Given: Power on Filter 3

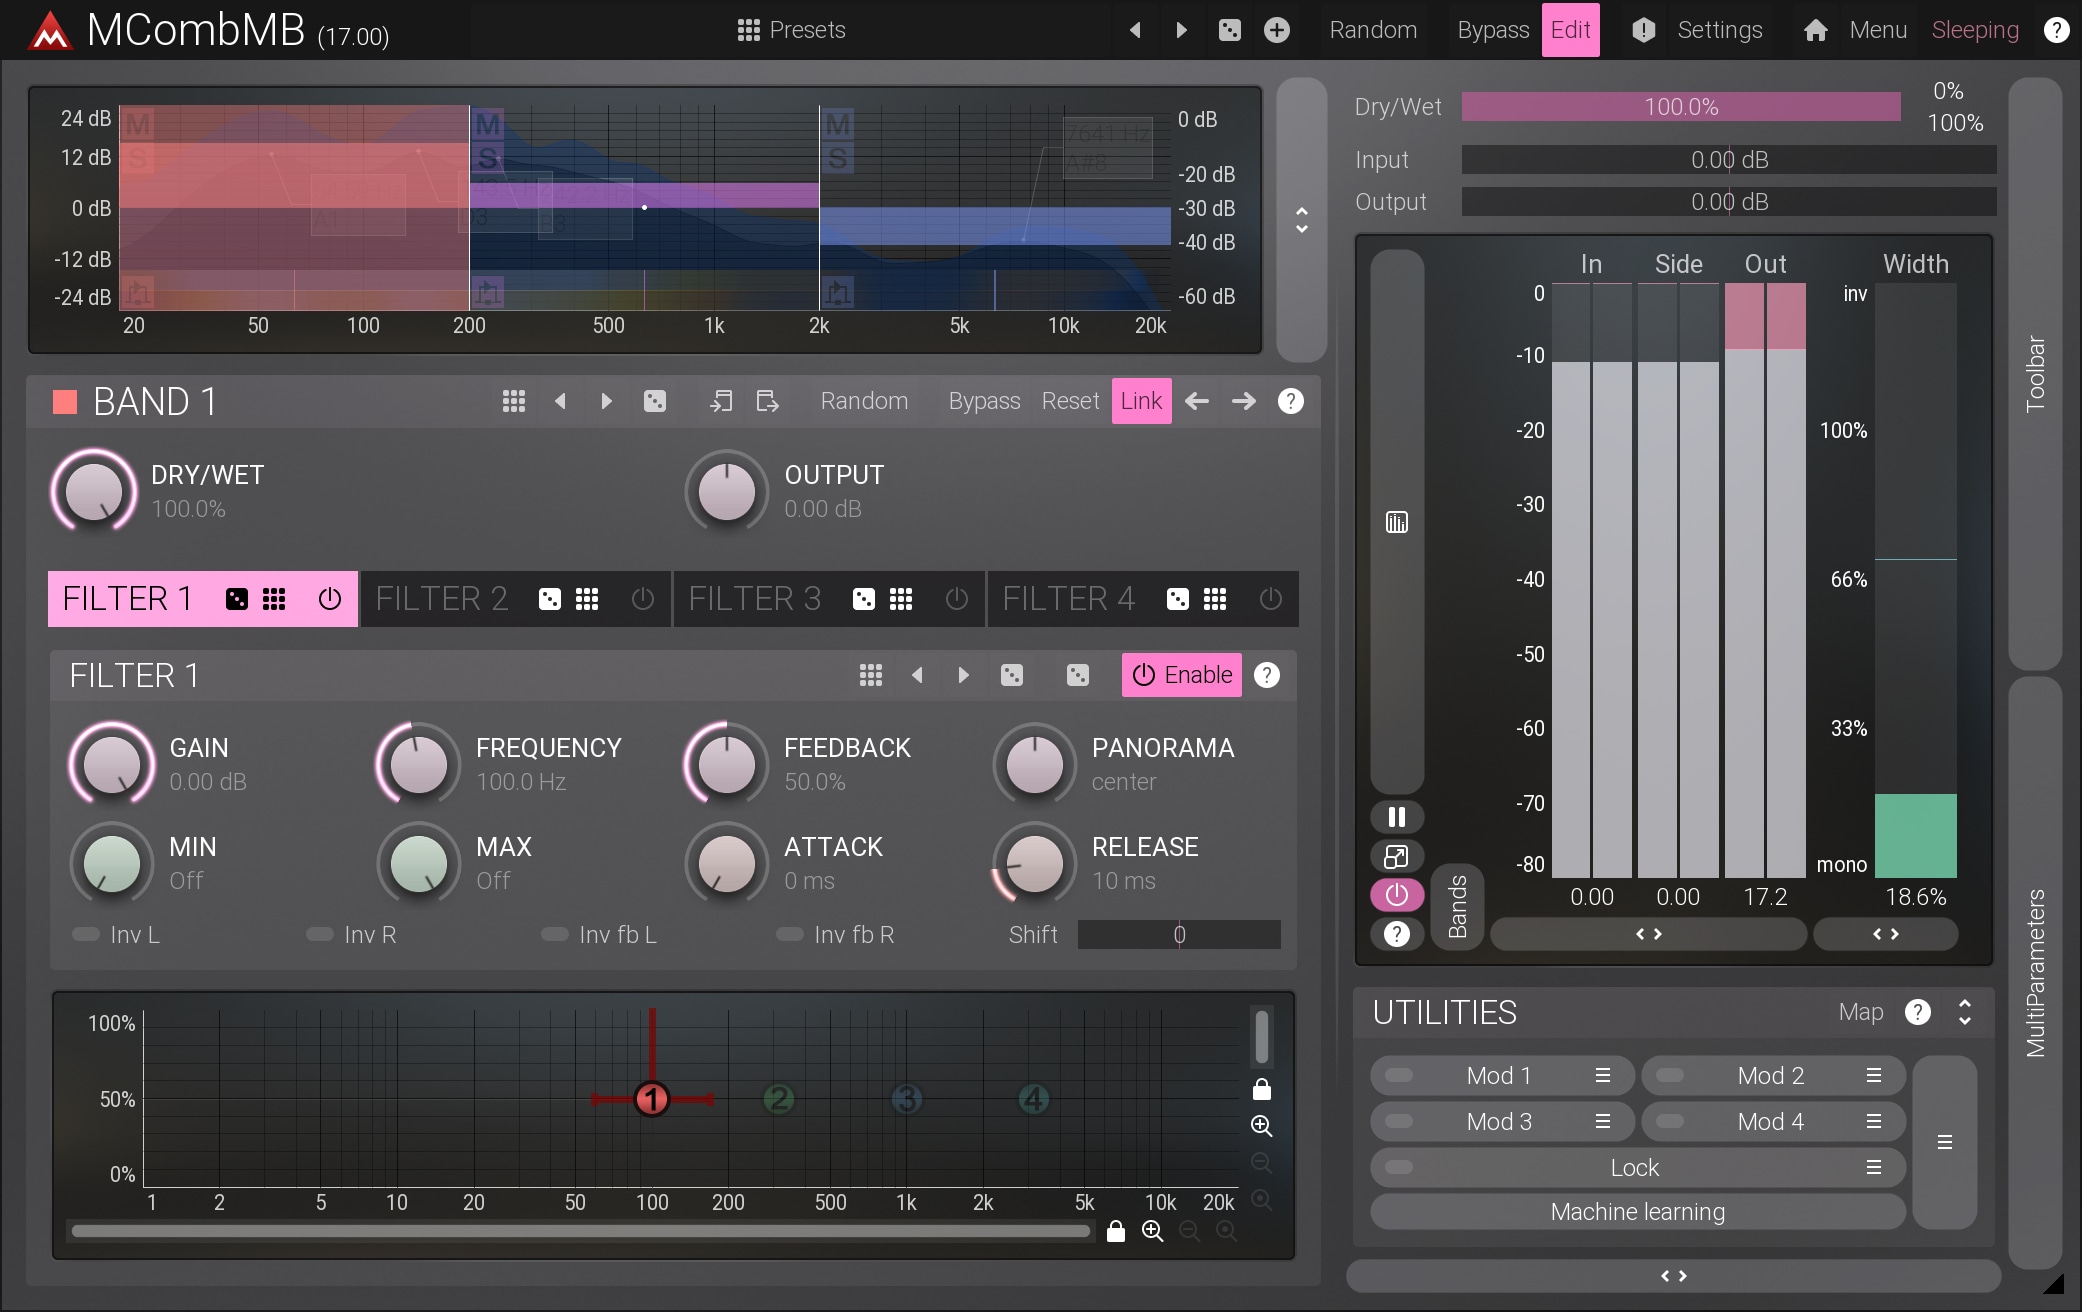Looking at the screenshot, I should pos(956,599).
